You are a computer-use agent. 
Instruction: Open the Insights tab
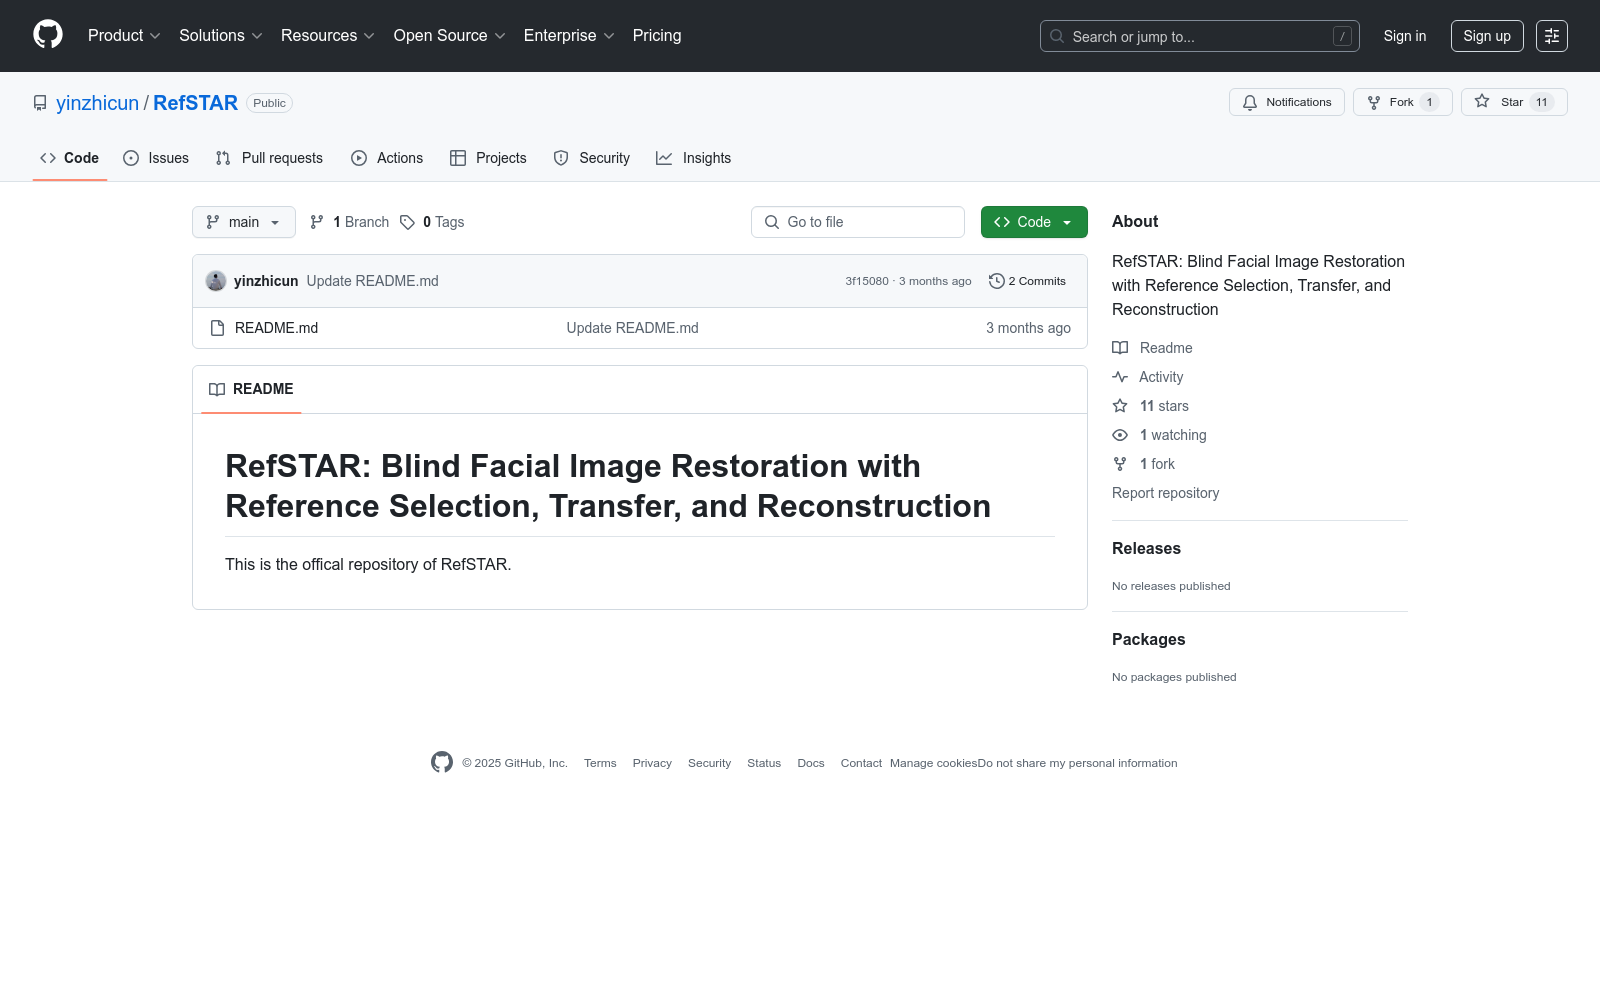coord(694,158)
